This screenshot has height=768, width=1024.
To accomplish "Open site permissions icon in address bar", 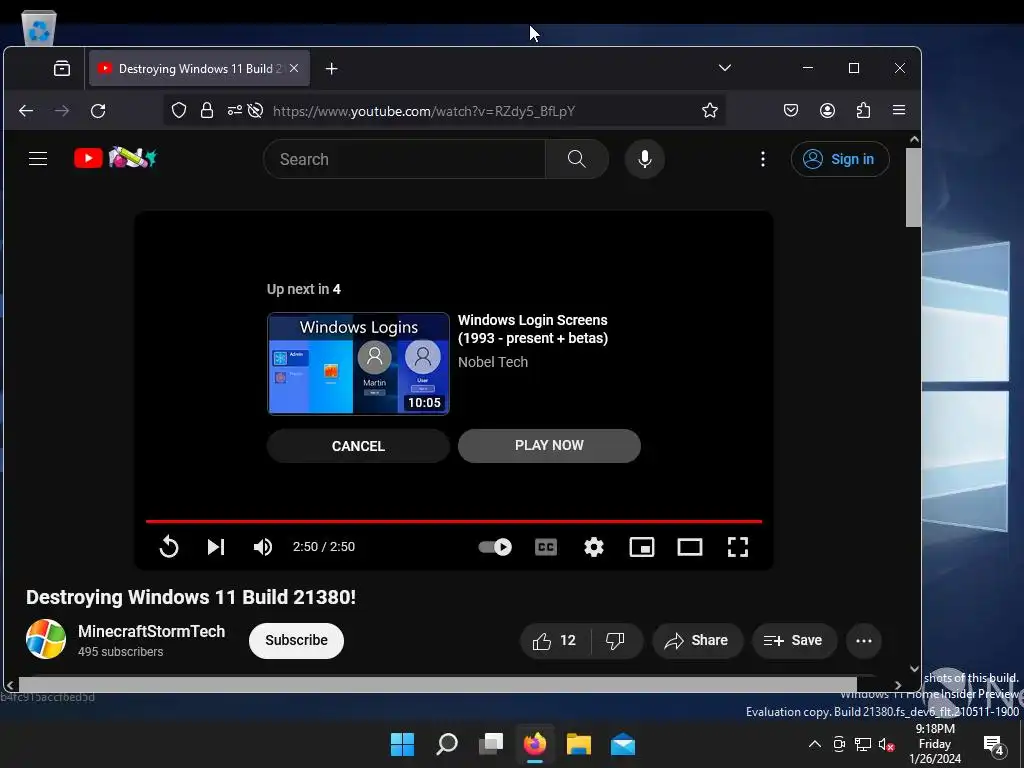I will click(x=234, y=110).
